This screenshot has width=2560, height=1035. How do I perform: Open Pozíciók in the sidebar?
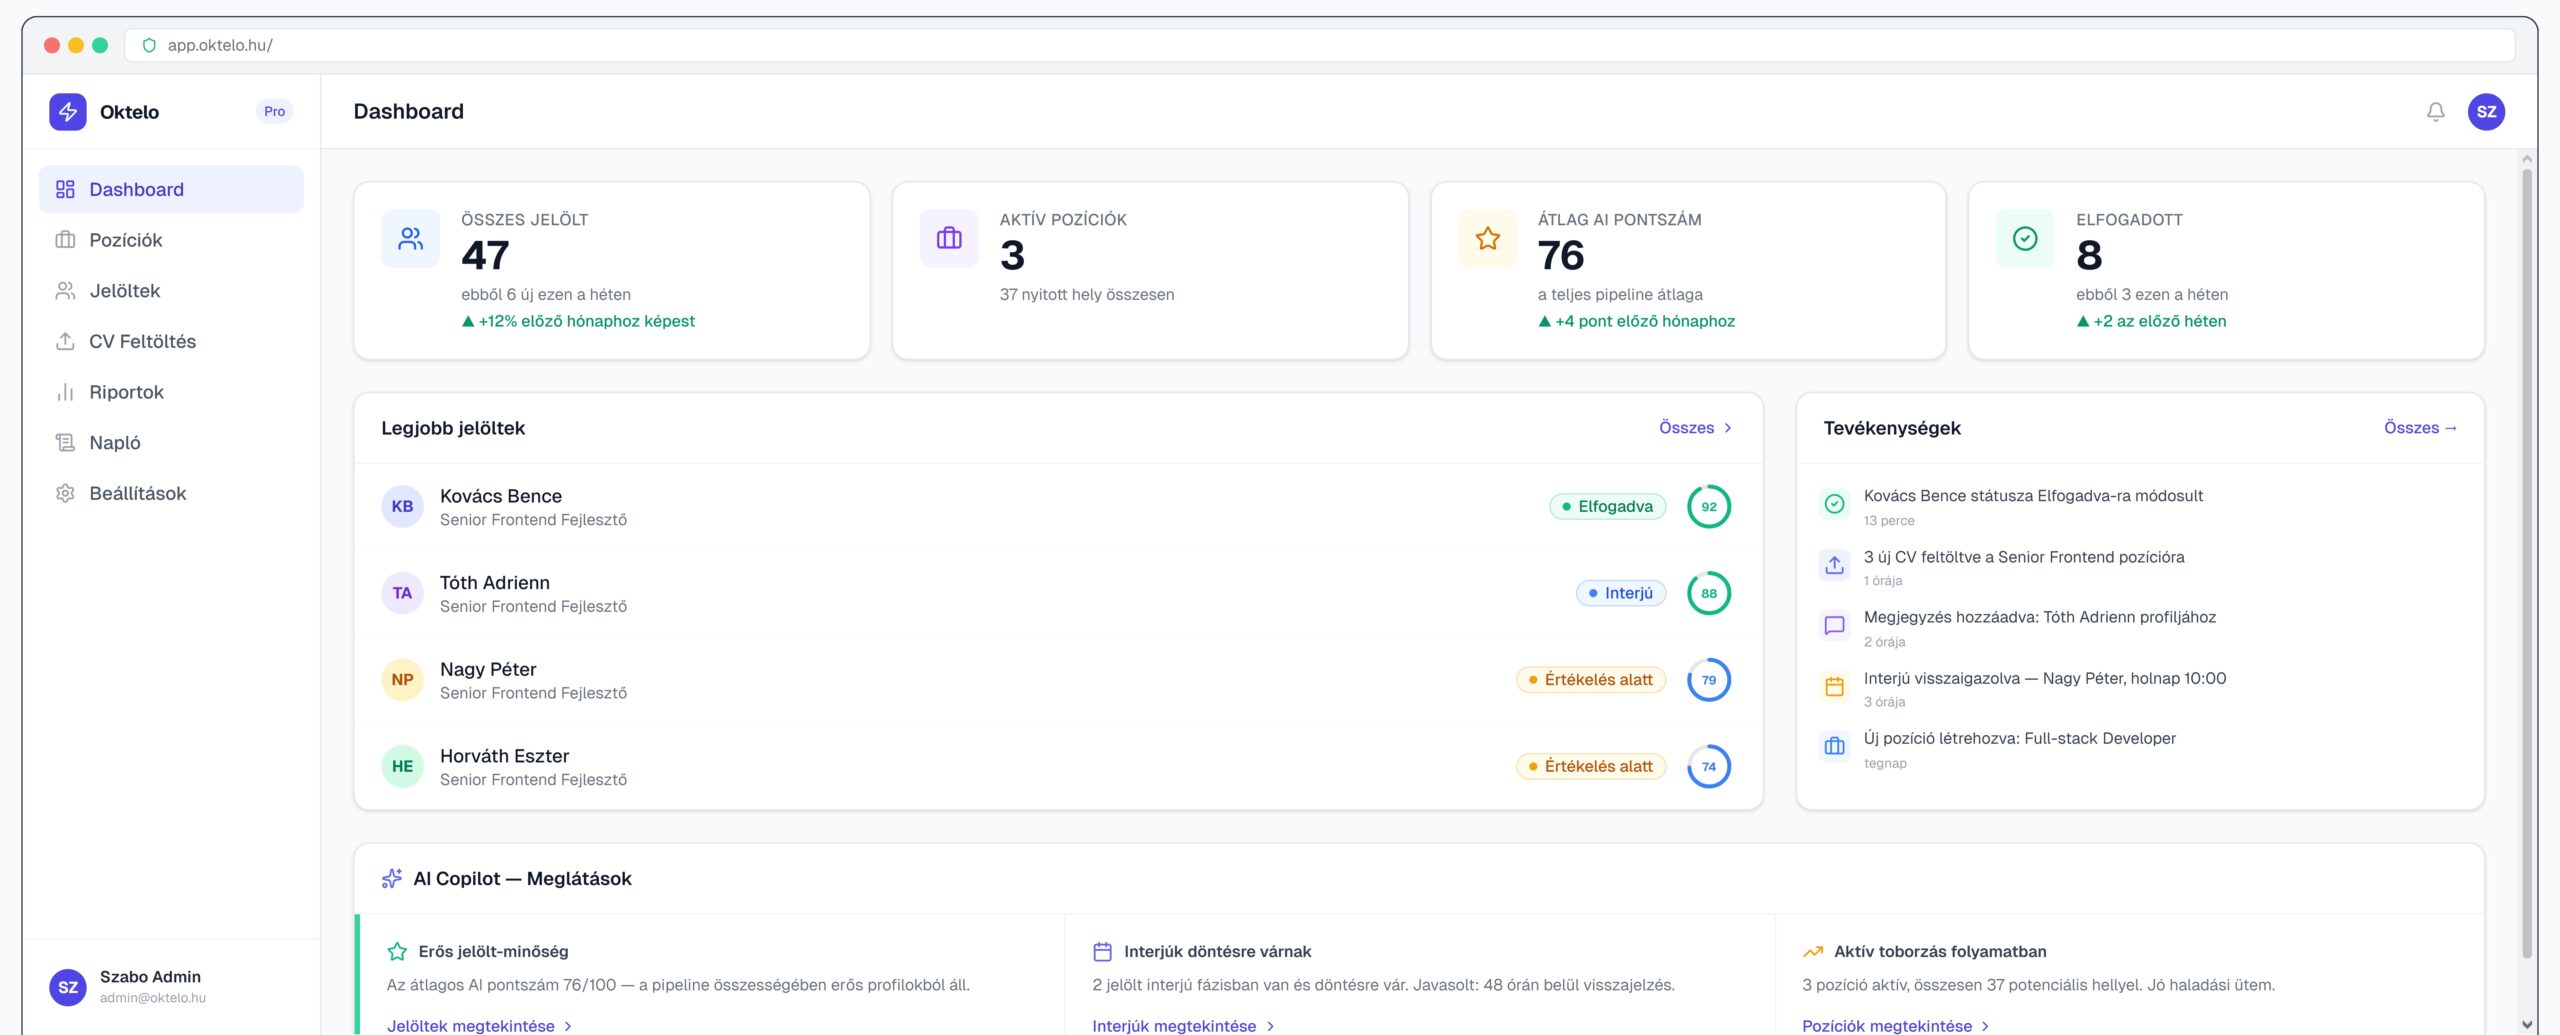tap(126, 240)
